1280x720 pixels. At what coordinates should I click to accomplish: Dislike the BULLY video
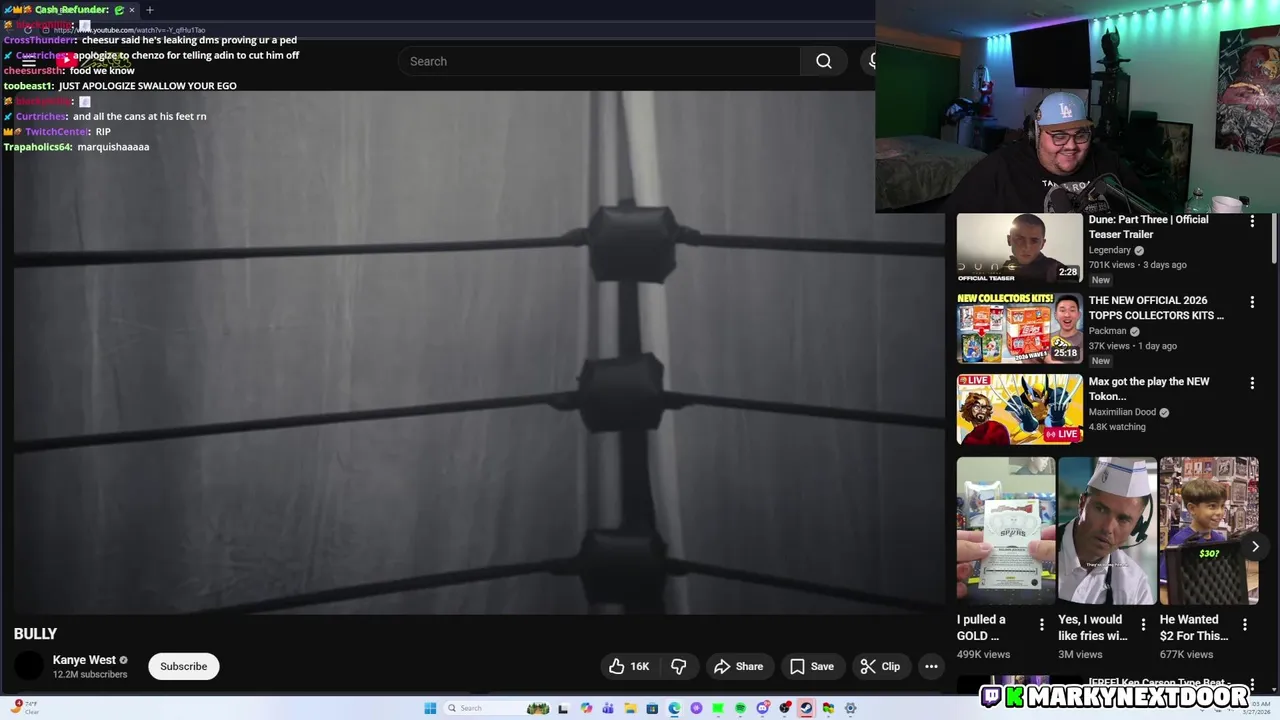678,666
